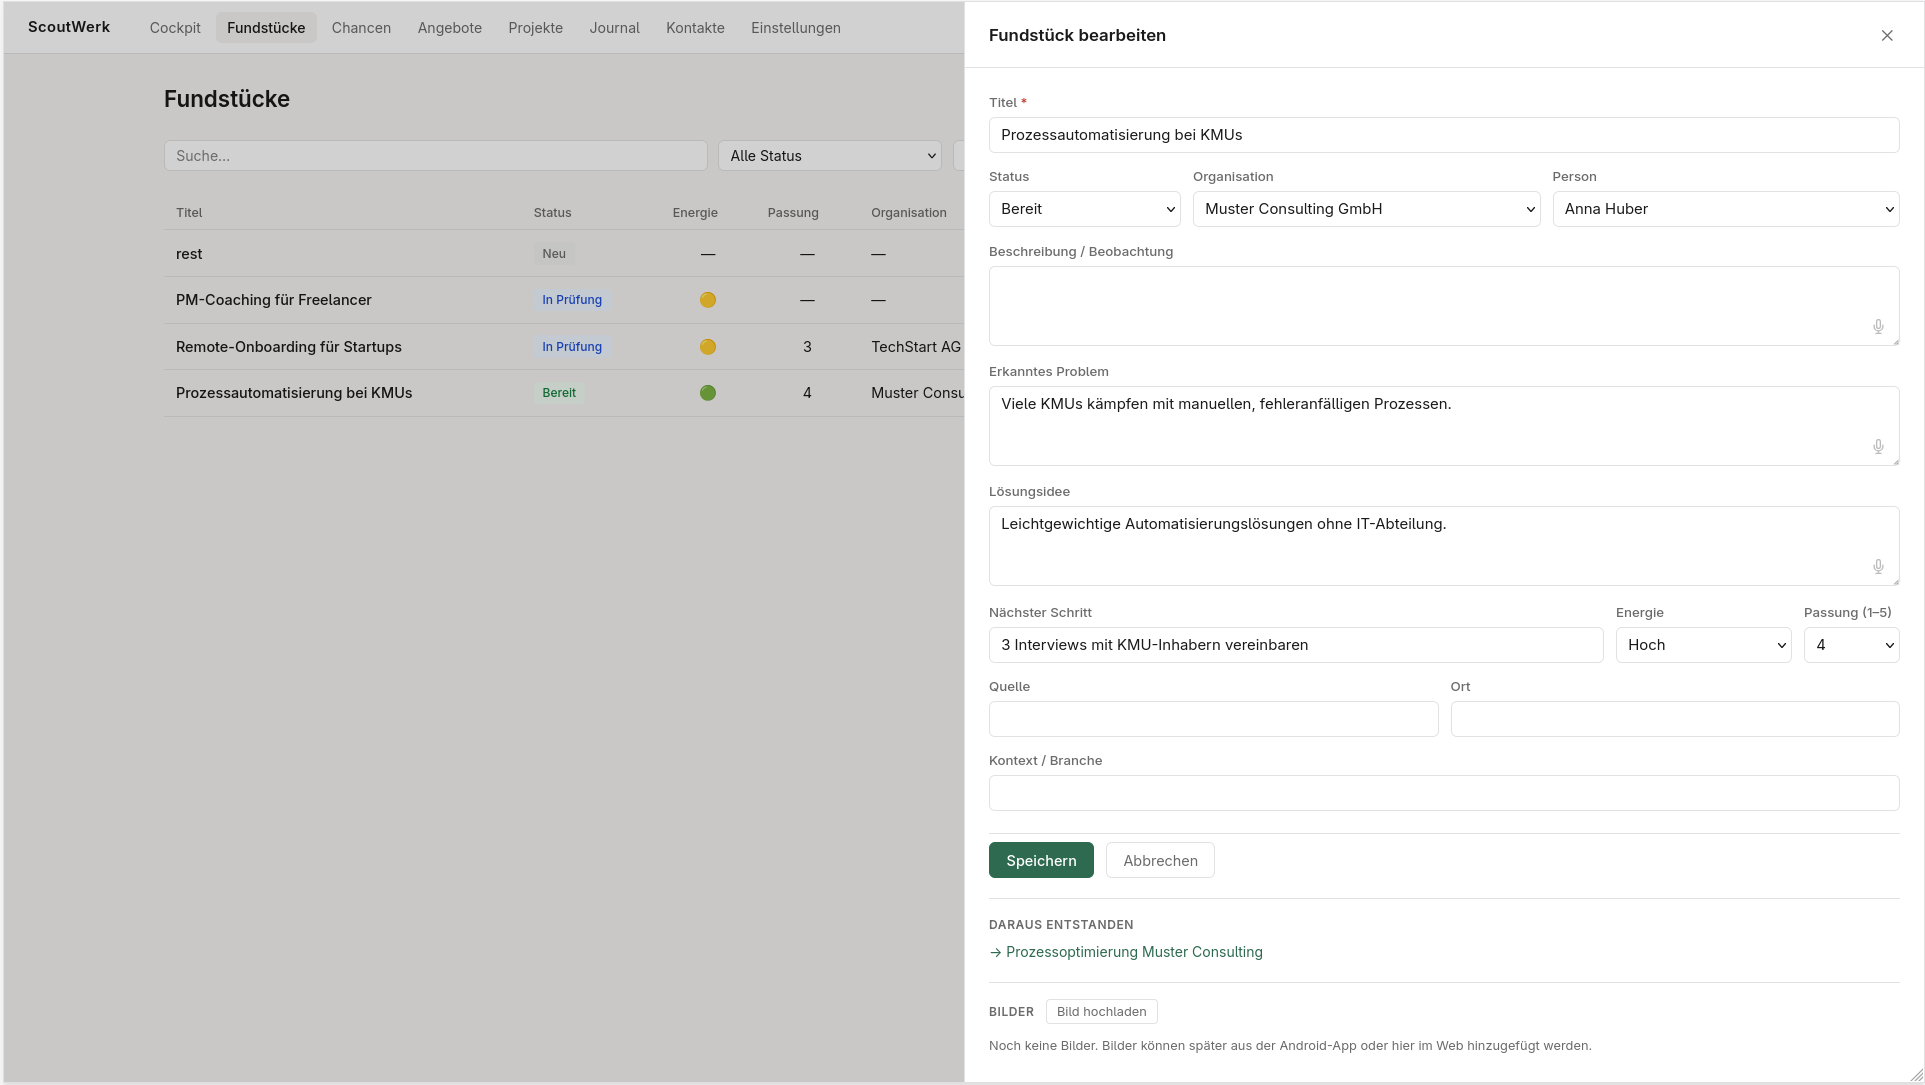
Task: Open the Person dropdown
Action: [x=1726, y=209]
